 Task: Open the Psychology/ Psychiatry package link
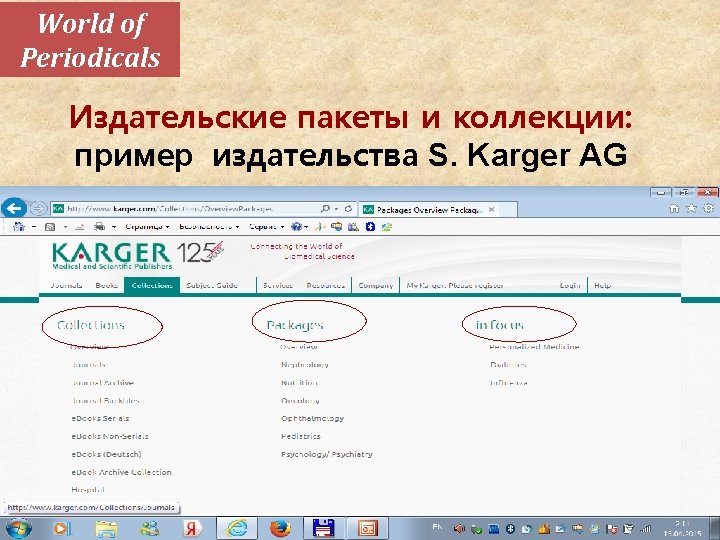pyautogui.click(x=327, y=454)
